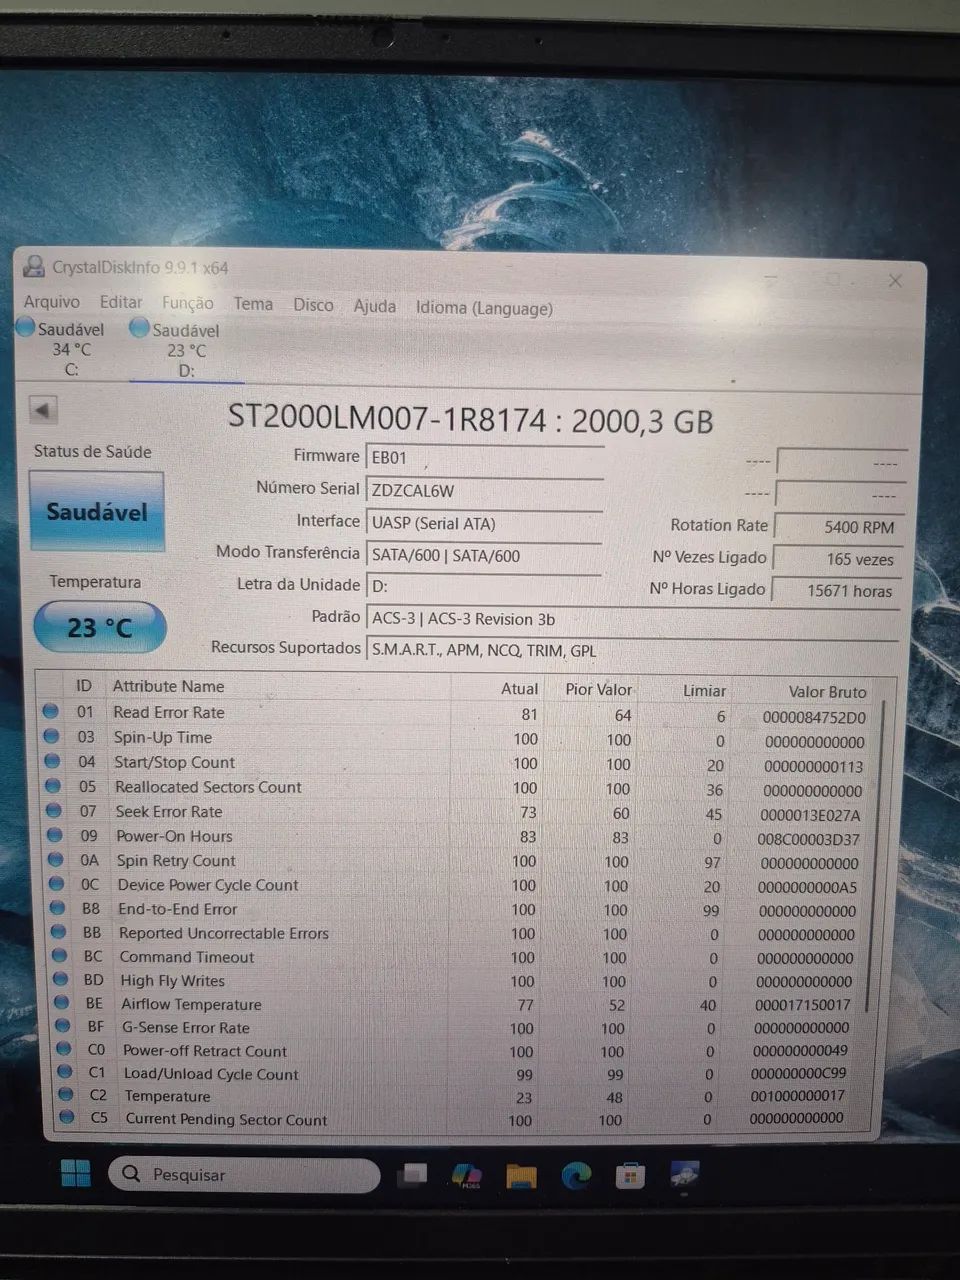Select raw value 008C00003D37
Image resolution: width=960 pixels, height=1280 pixels.
[808, 840]
